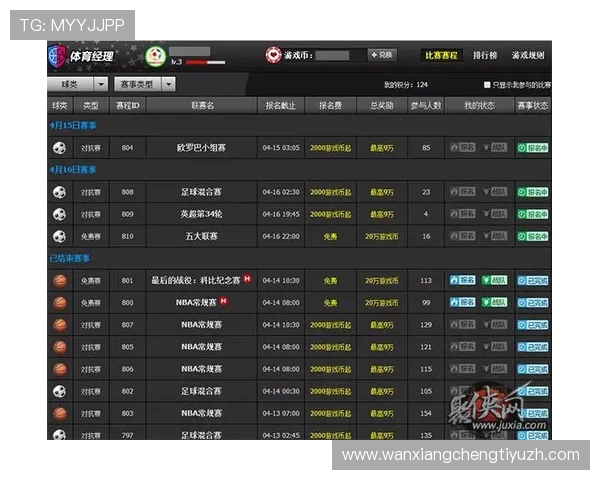Open 最后的战役：科比纪念赛 league
The image size is (600, 480).
coord(196,281)
